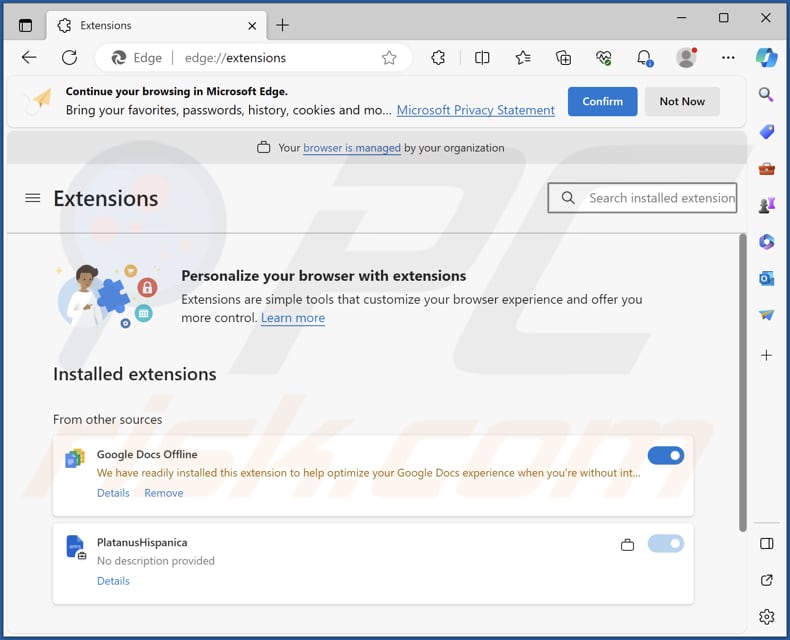The height and width of the screenshot is (640, 790).
Task: Open the tab actions menu icon
Action: [x=25, y=25]
